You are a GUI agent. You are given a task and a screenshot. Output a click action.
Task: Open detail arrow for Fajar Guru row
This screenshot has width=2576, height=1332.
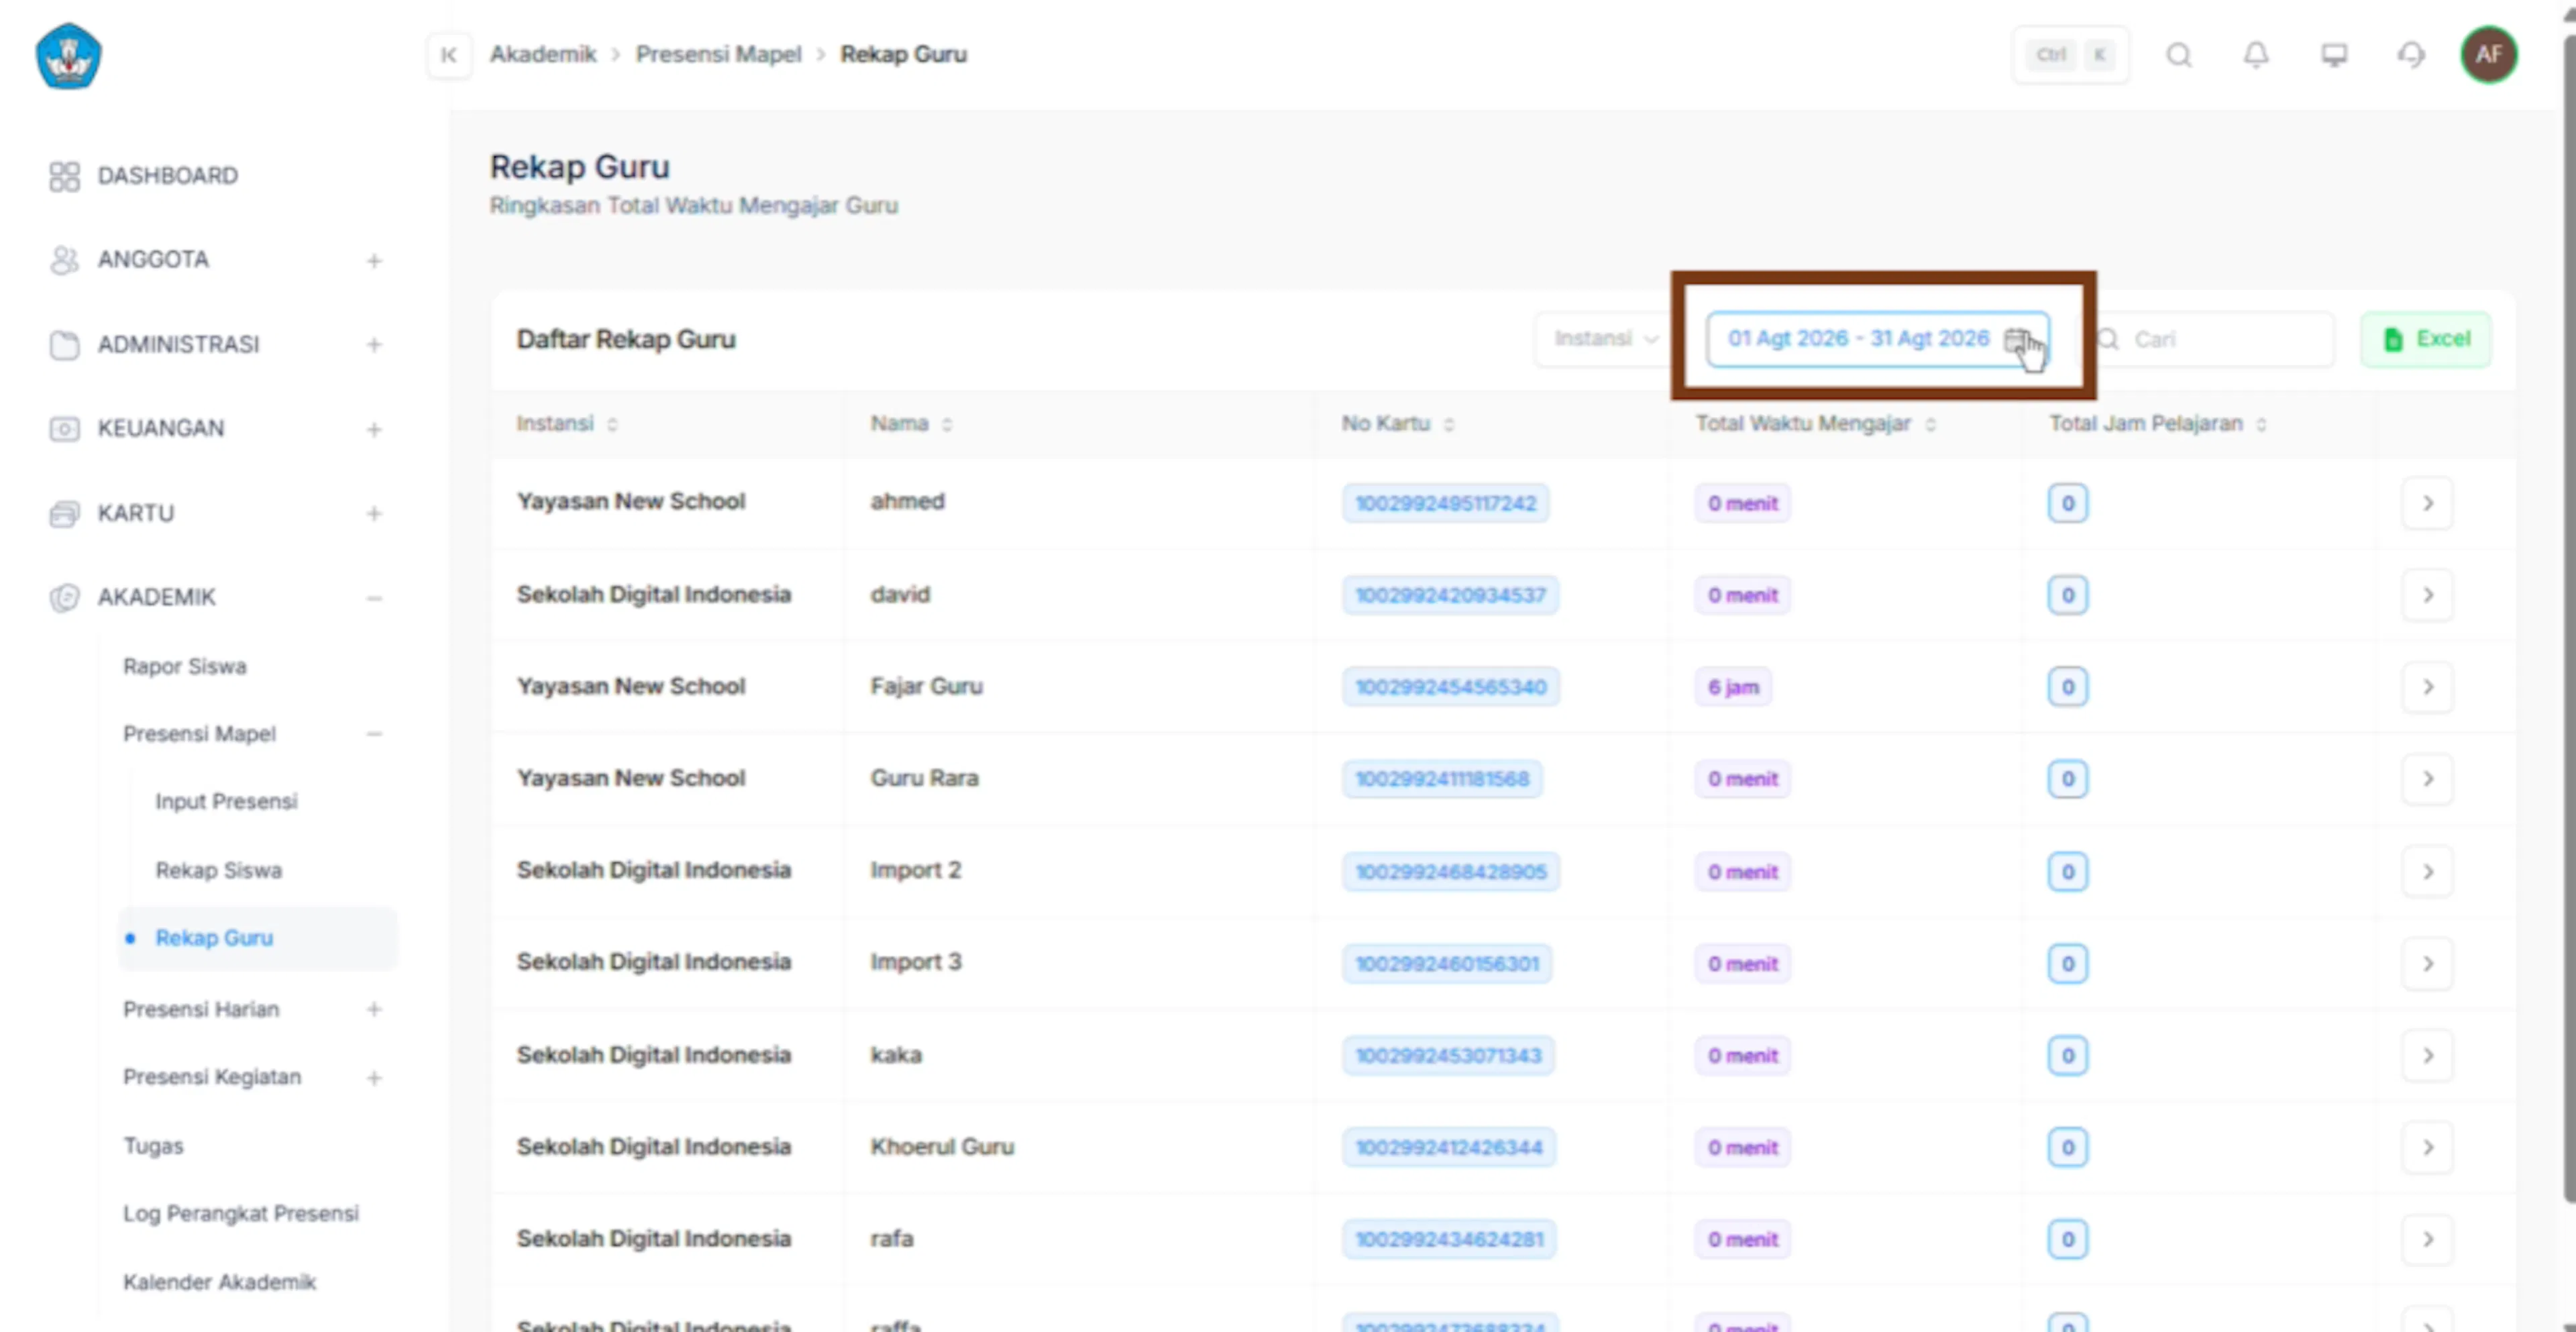[x=2427, y=687]
